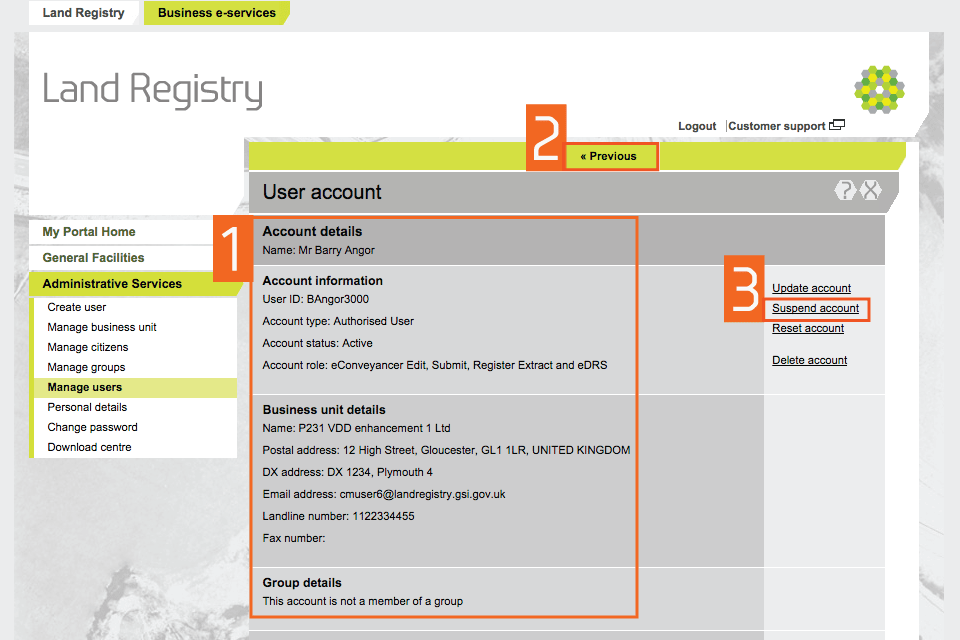The height and width of the screenshot is (640, 960).
Task: Open Change password page
Action: coord(92,427)
